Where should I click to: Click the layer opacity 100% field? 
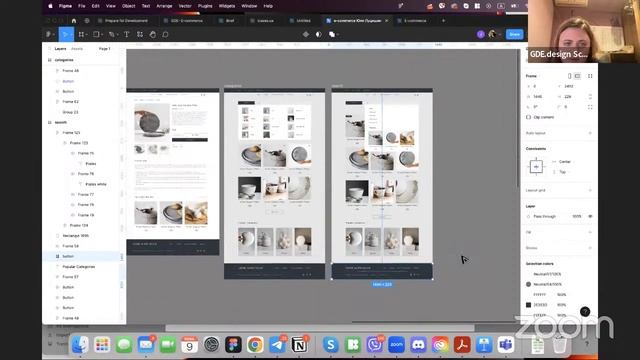tap(576, 216)
